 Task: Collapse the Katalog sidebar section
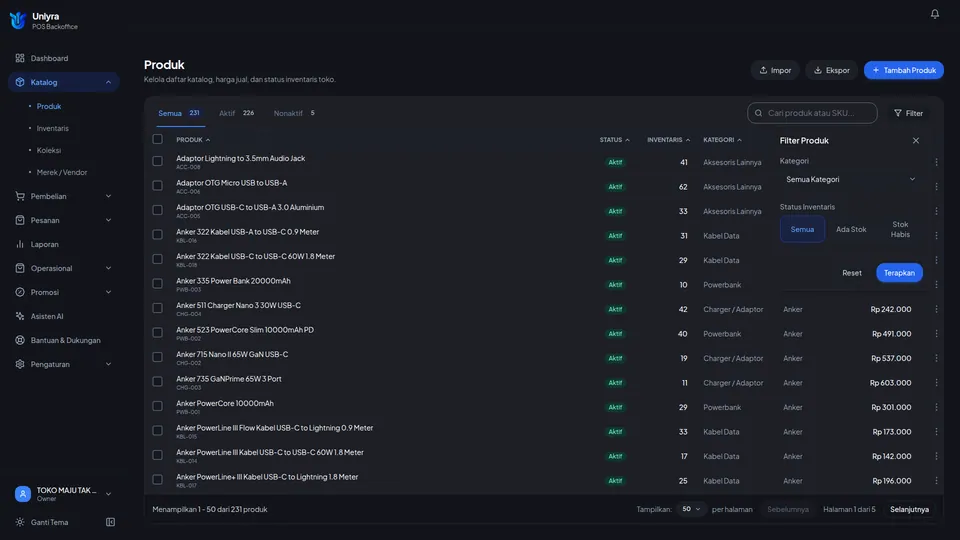tap(108, 82)
